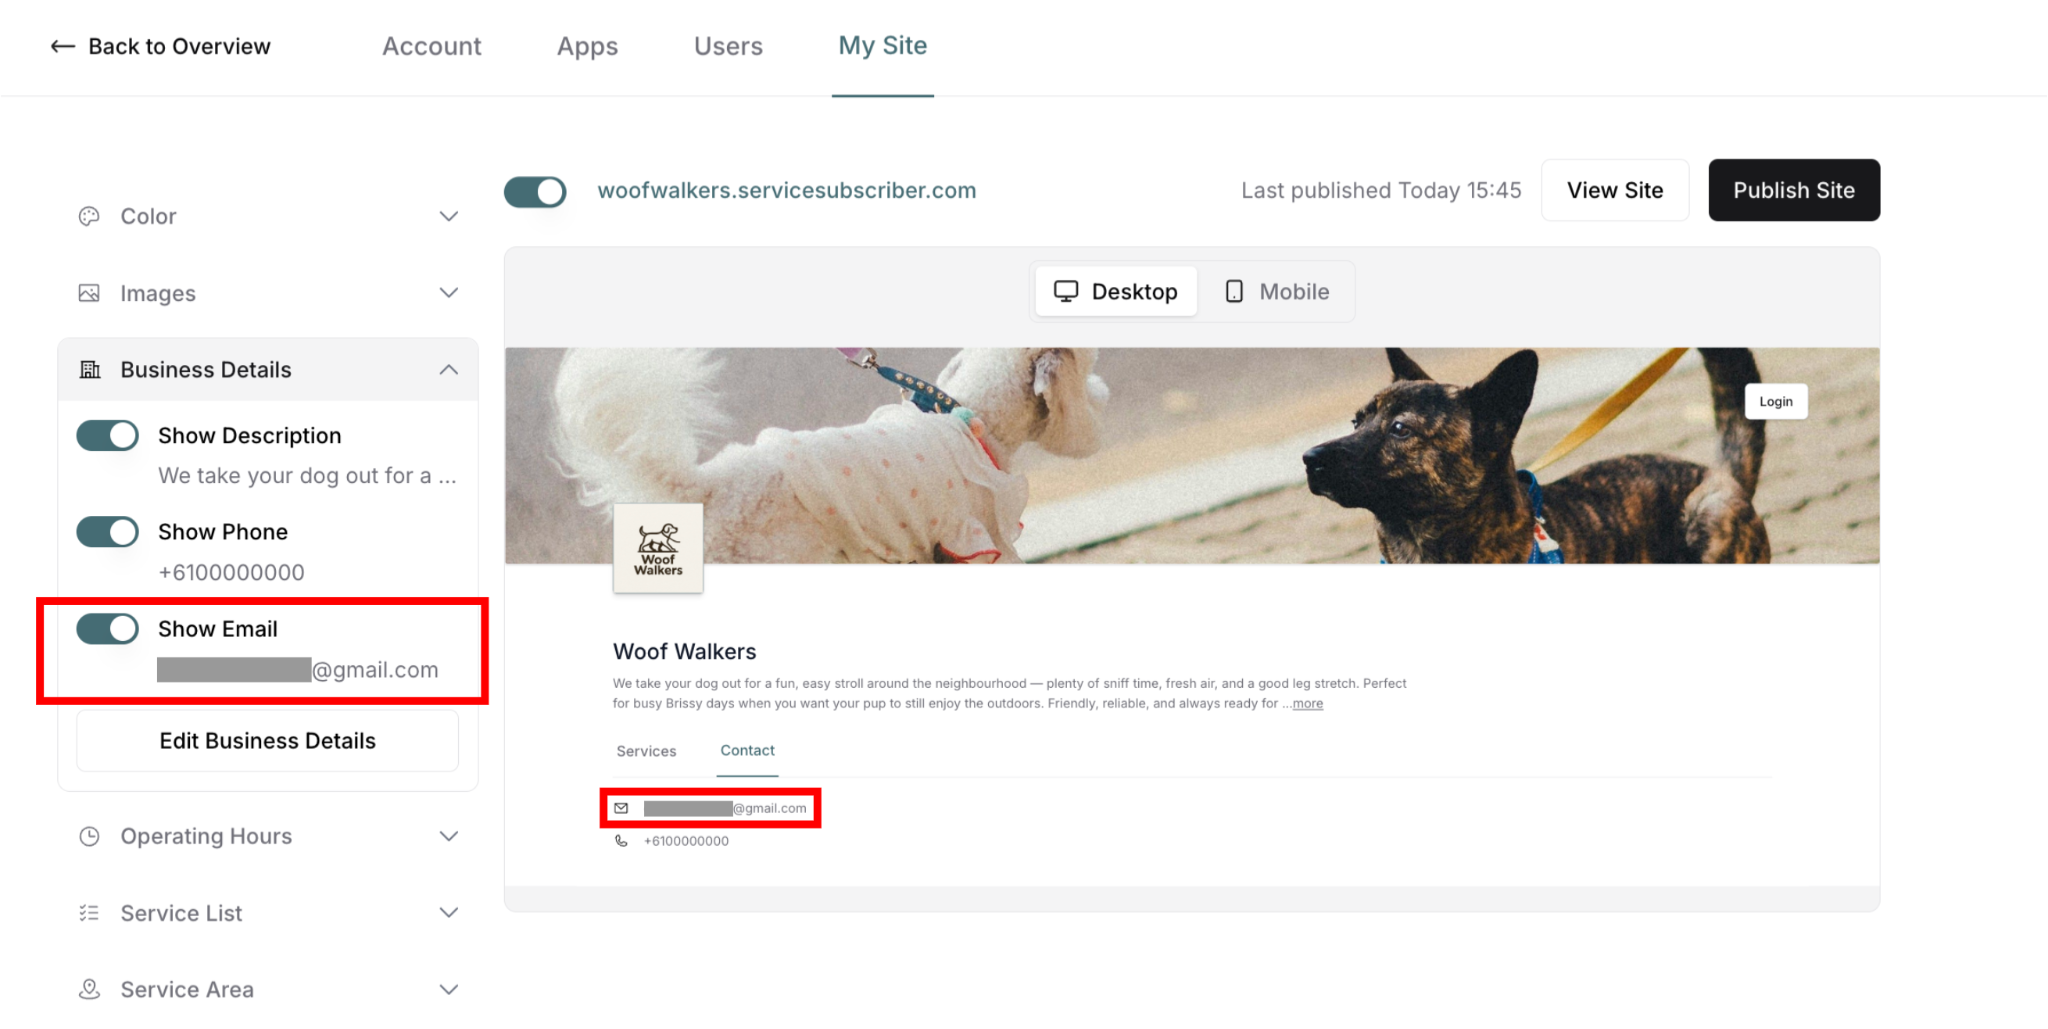2048x1029 pixels.
Task: Click the Operating Hours clock icon
Action: pos(89,836)
